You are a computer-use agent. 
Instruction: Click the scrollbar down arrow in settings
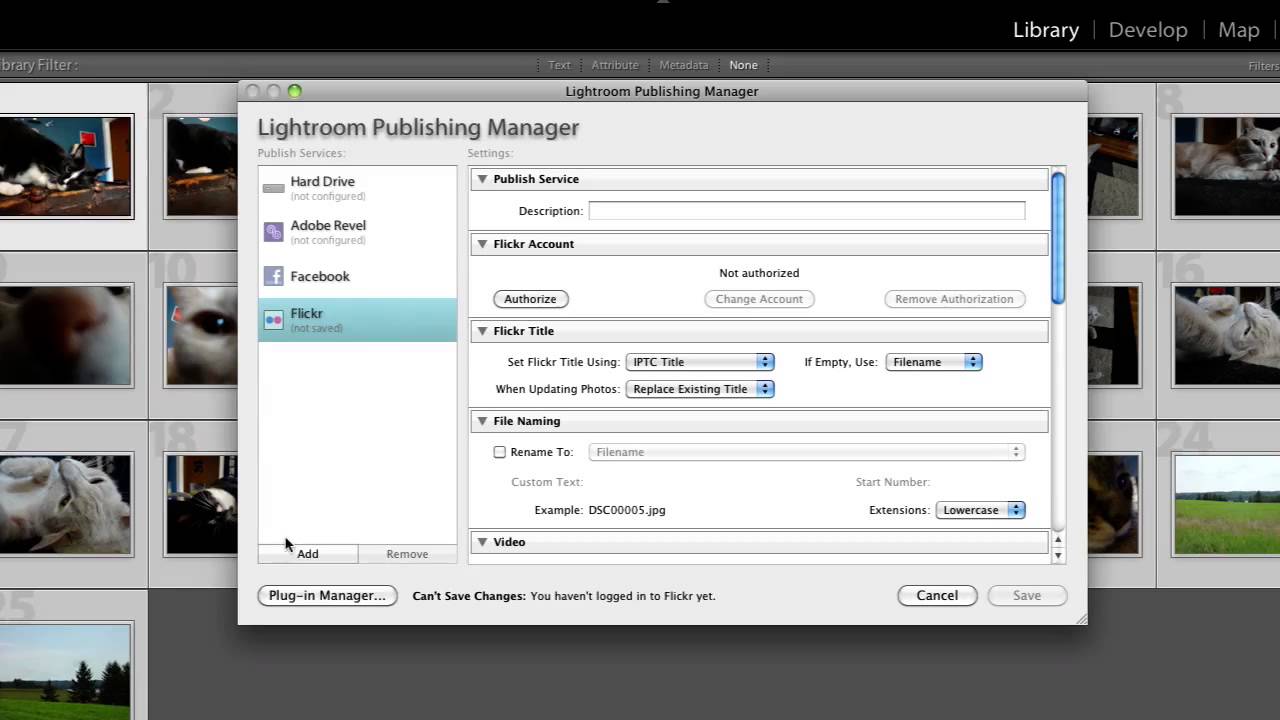1058,556
